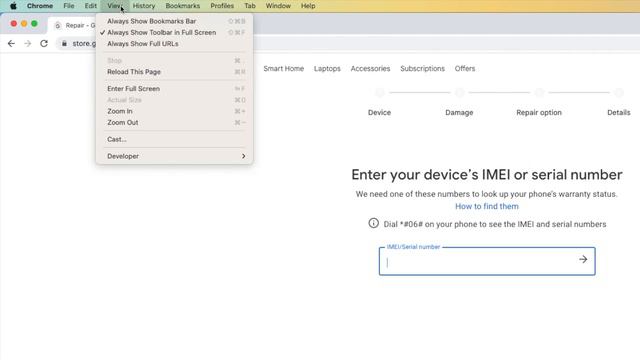Click the Details progress step
The image size is (640, 360).
point(619,112)
